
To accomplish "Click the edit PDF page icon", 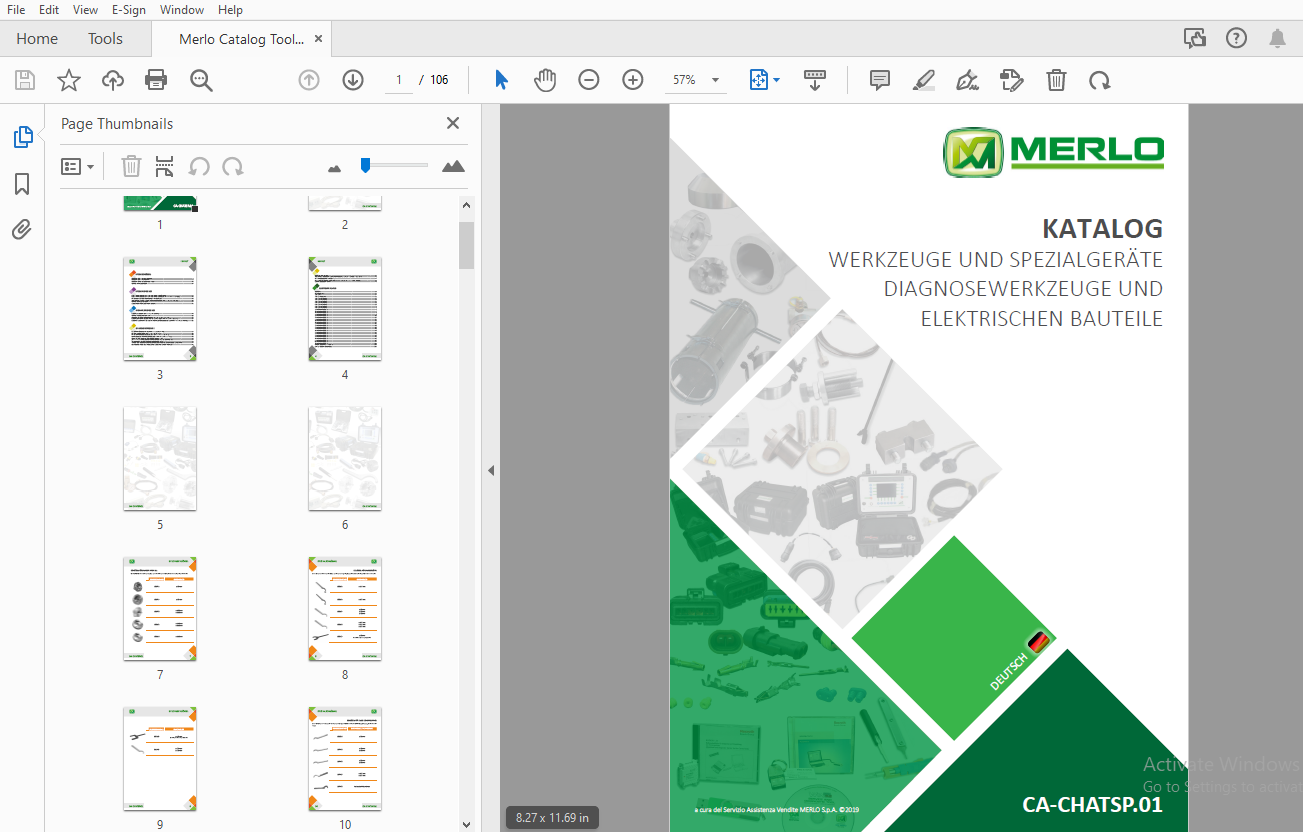I will click(x=1012, y=80).
